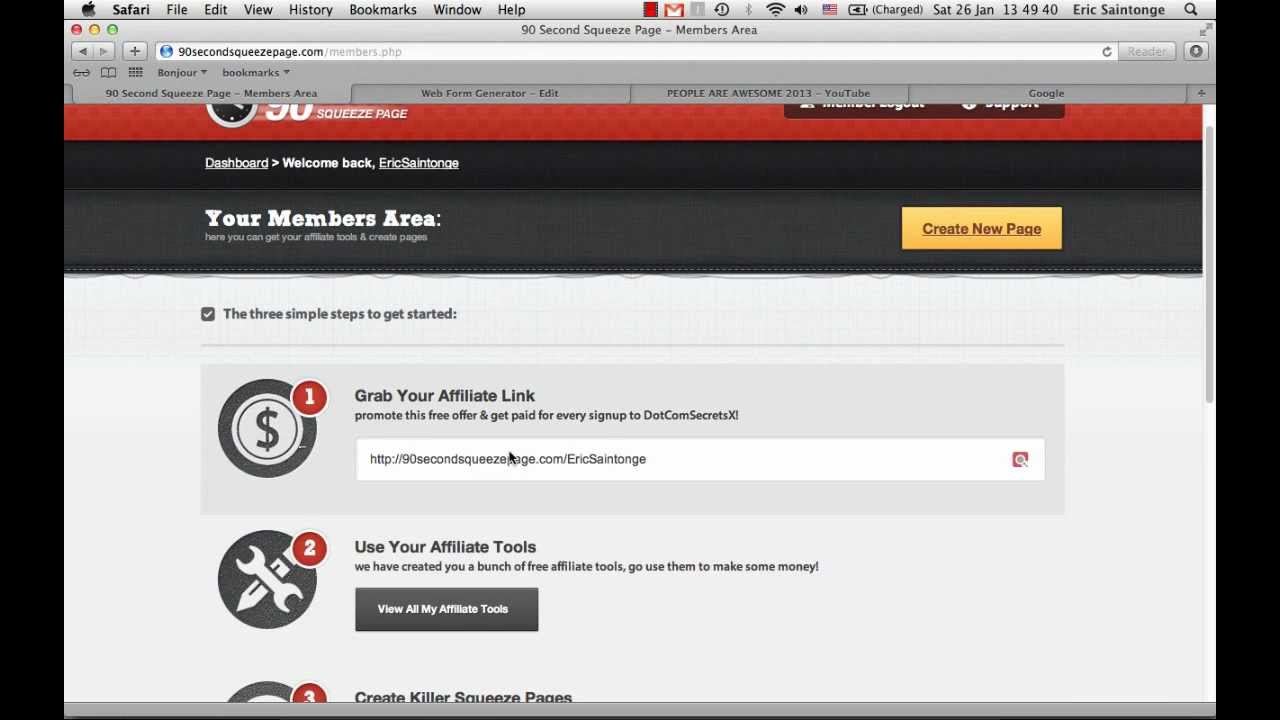Copy affiliate link using the red icon
This screenshot has width=1280, height=720.
(x=1020, y=459)
